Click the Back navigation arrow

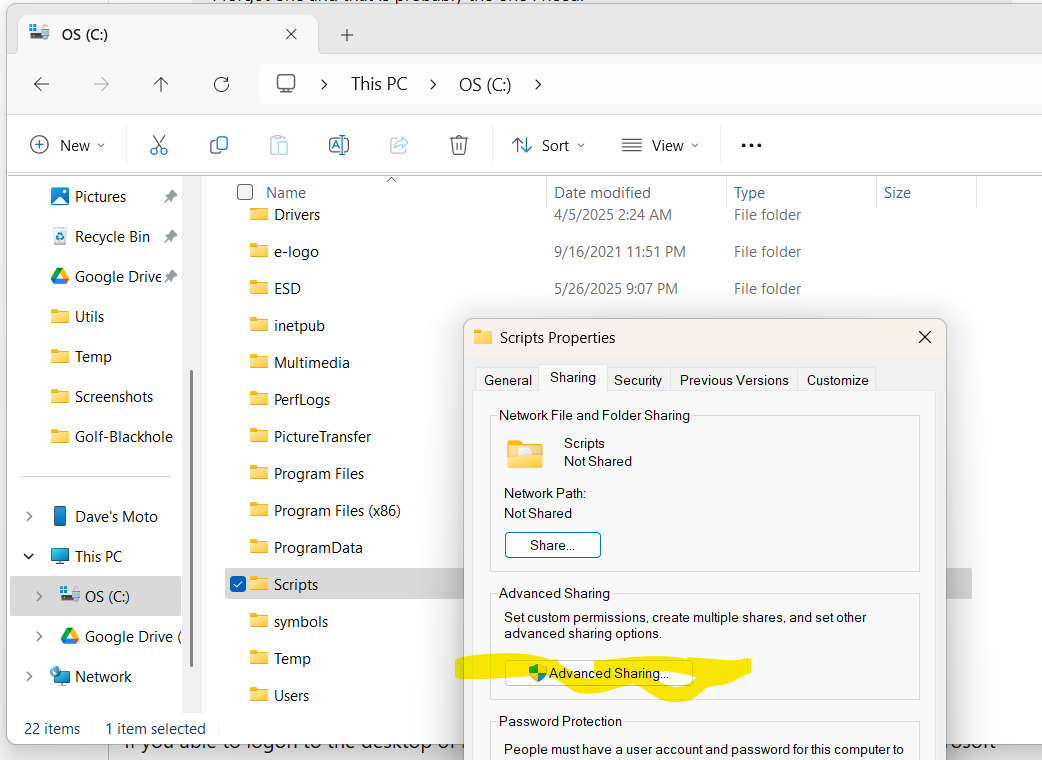(41, 84)
